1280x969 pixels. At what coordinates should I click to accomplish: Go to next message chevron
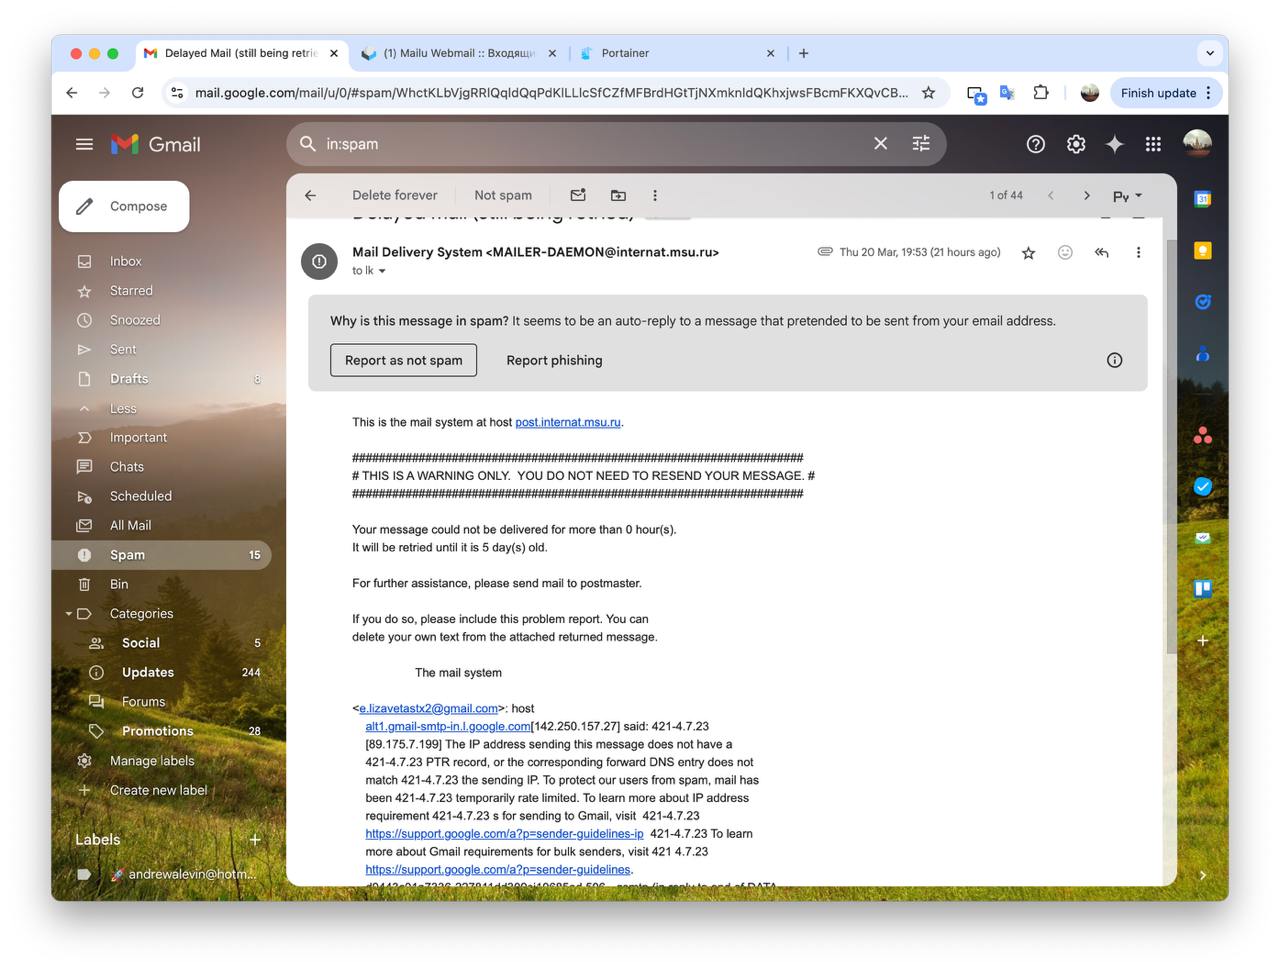(1087, 196)
